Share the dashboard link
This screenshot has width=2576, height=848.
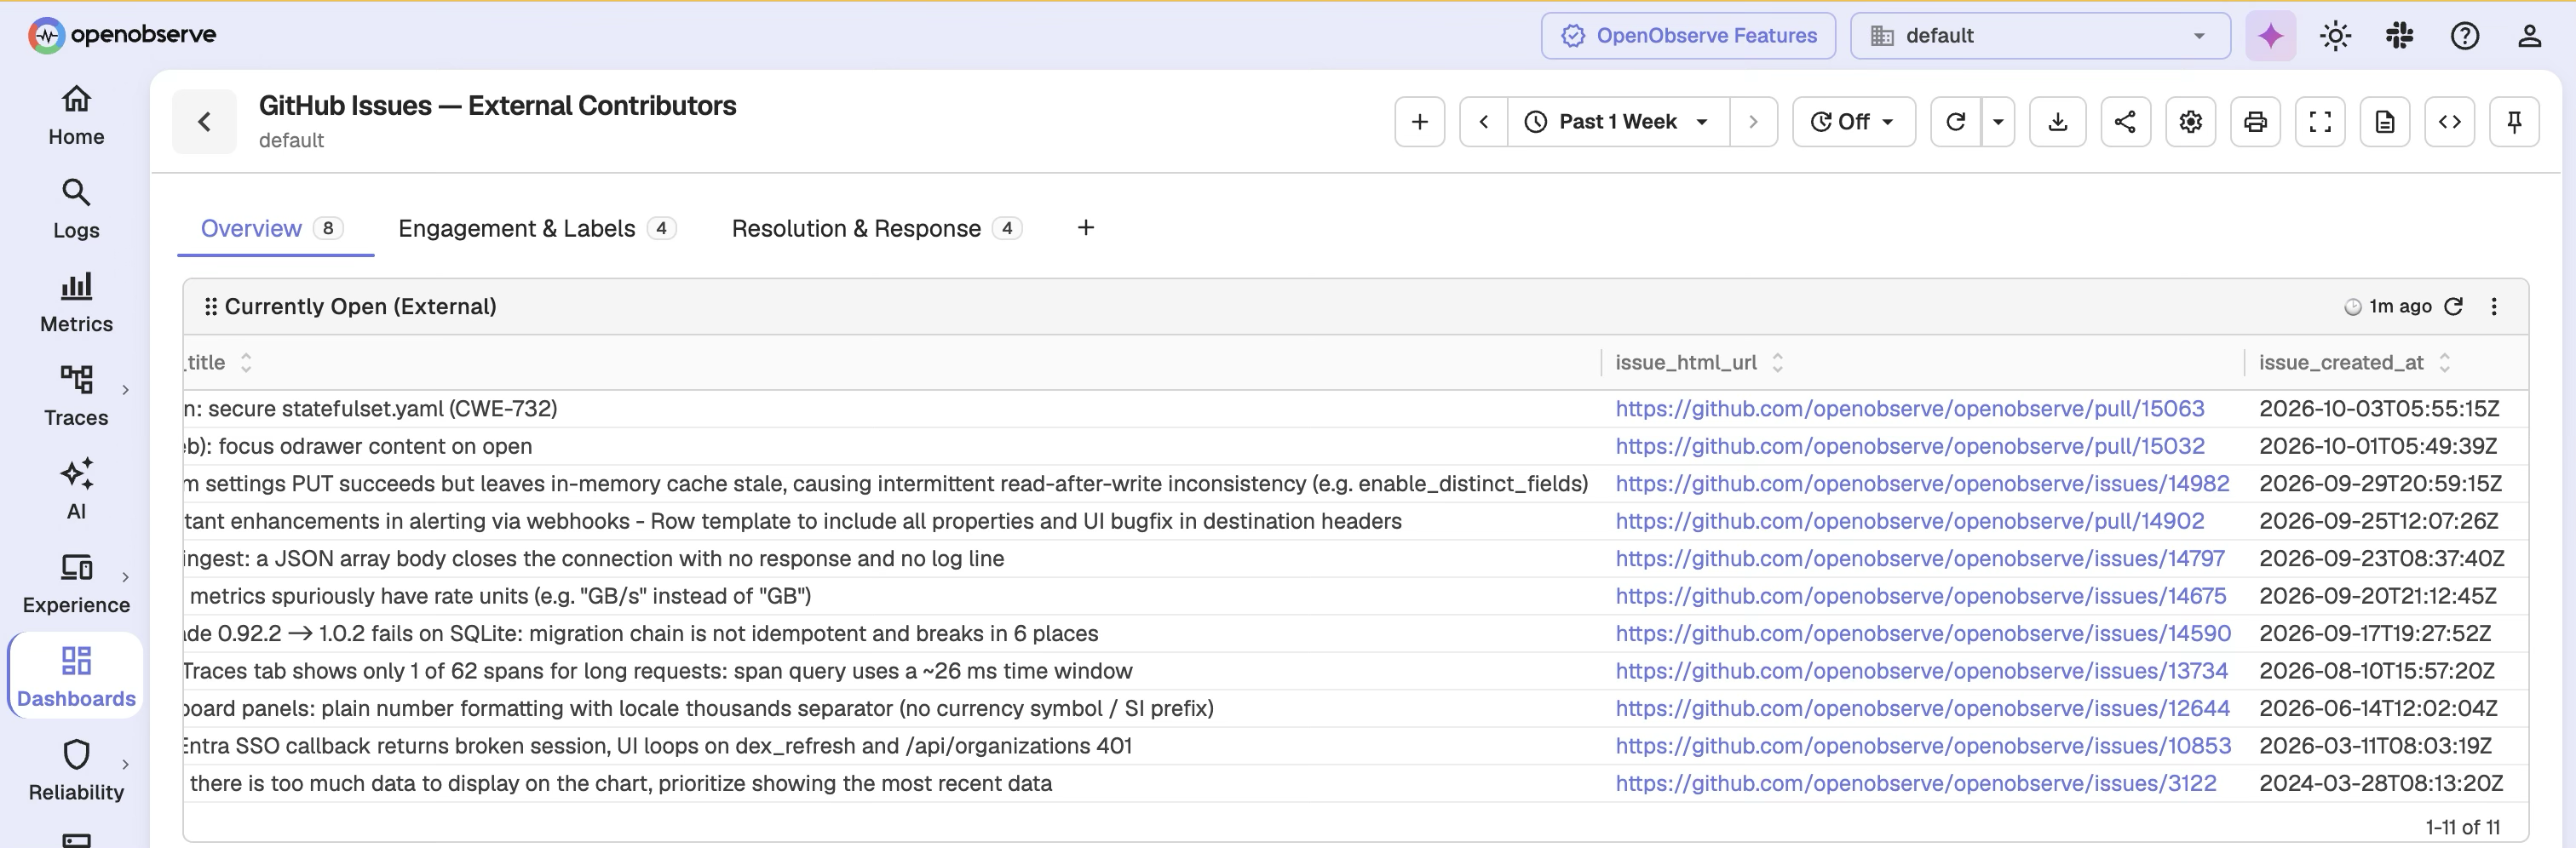click(x=2125, y=122)
